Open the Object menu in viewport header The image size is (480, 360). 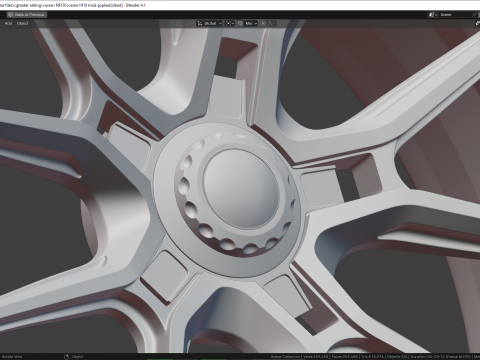pos(22,23)
